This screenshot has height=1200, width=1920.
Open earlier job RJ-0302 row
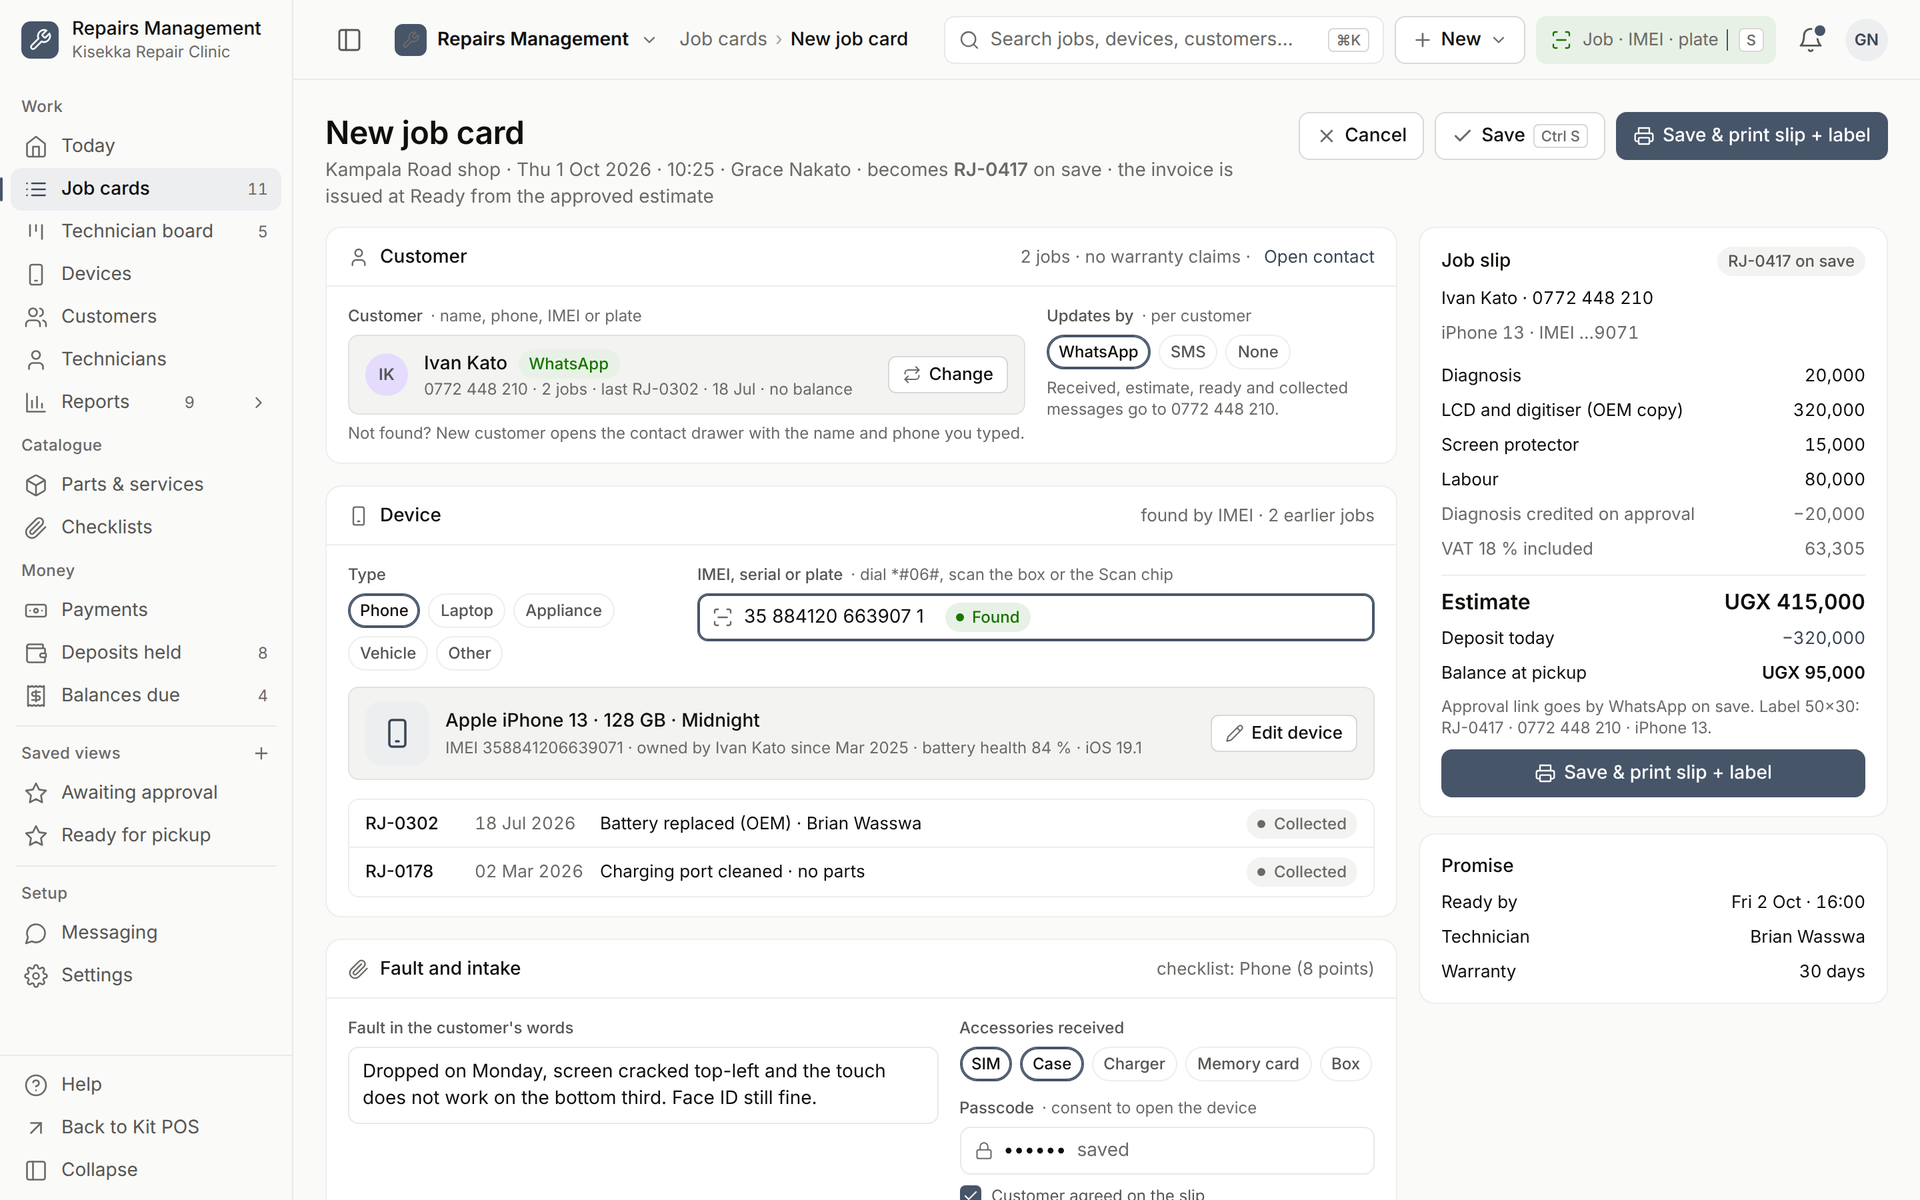click(x=861, y=824)
